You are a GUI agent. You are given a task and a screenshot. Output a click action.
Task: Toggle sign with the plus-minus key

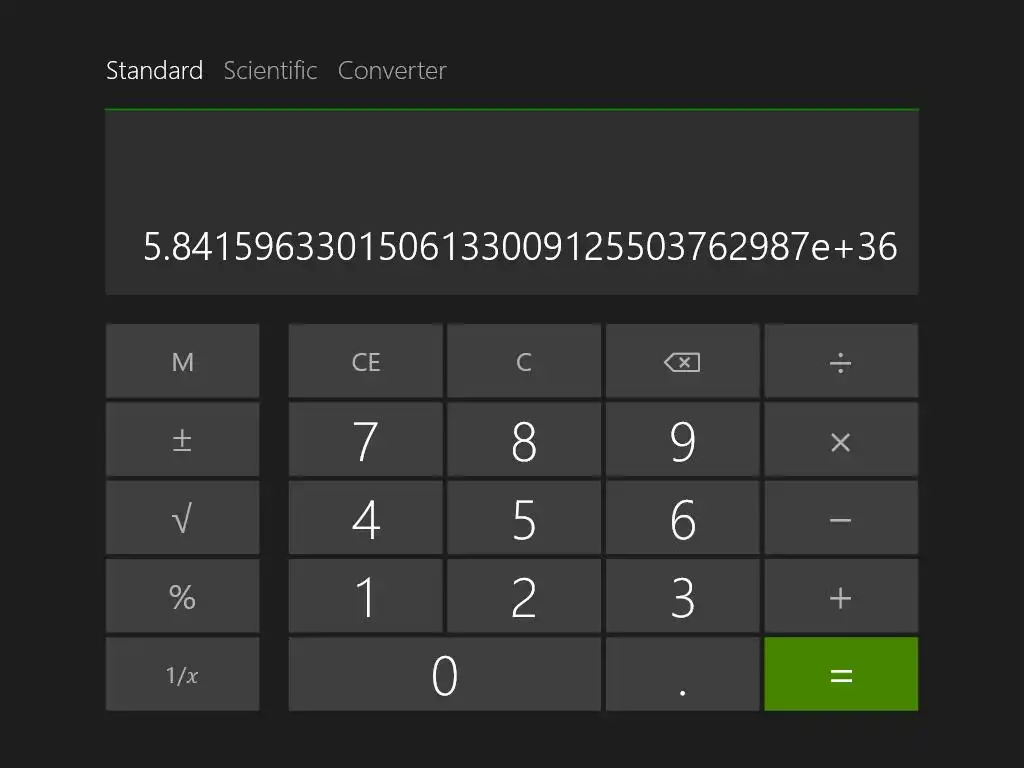pyautogui.click(x=182, y=440)
